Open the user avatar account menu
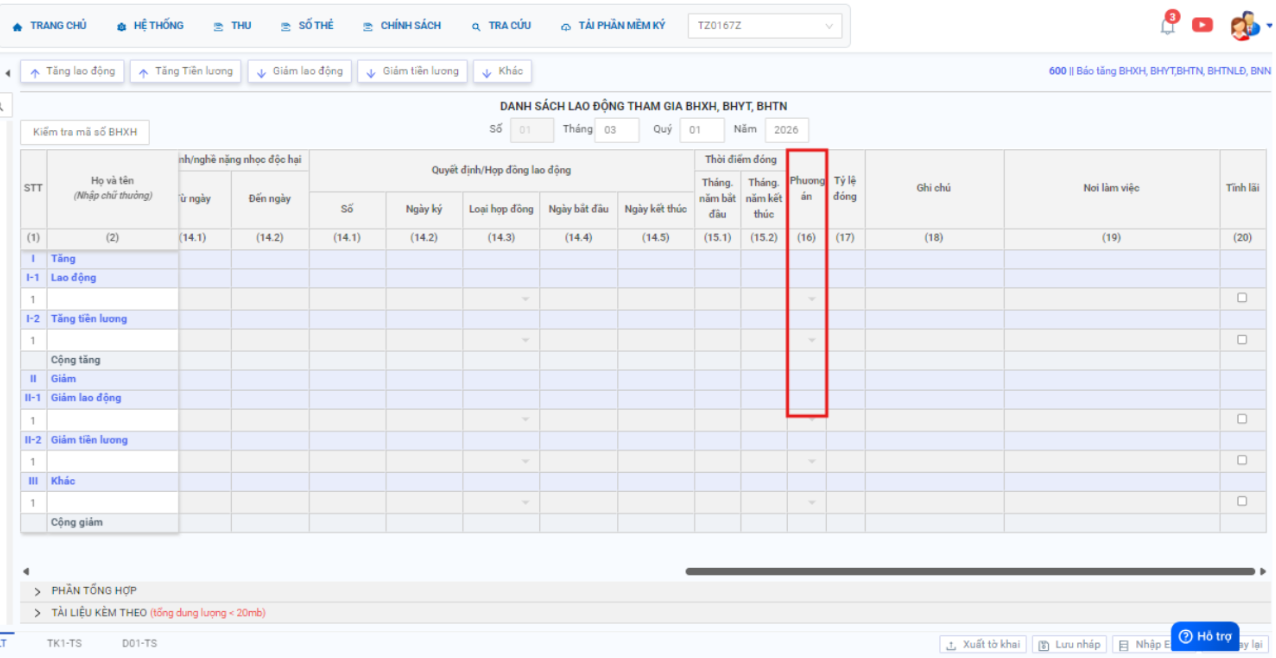The width and height of the screenshot is (1276, 658). click(x=1245, y=26)
